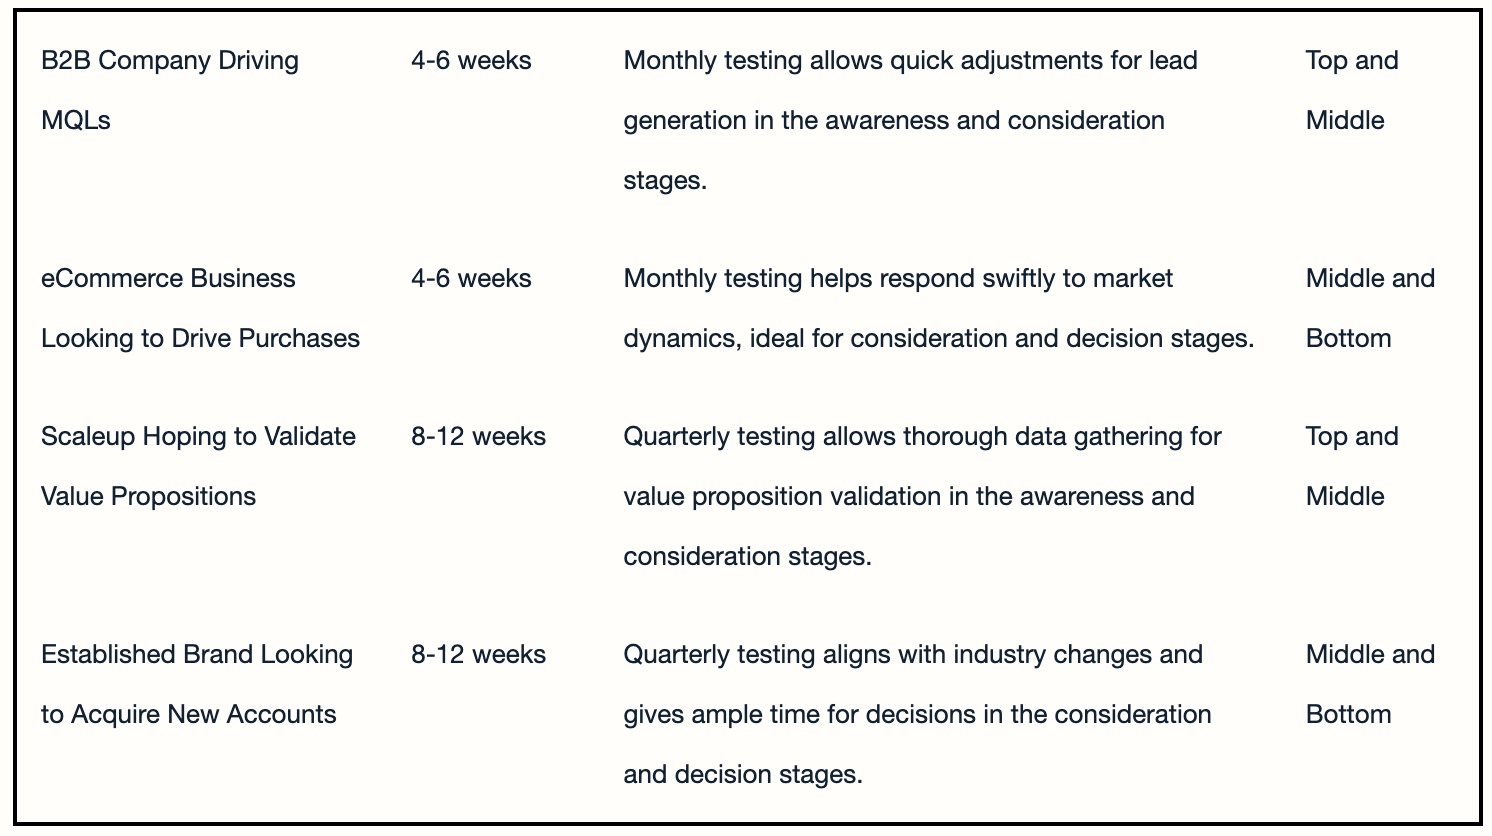Select '8-12 weeks' in the Scaleup row
This screenshot has width=1492, height=836.
(478, 437)
